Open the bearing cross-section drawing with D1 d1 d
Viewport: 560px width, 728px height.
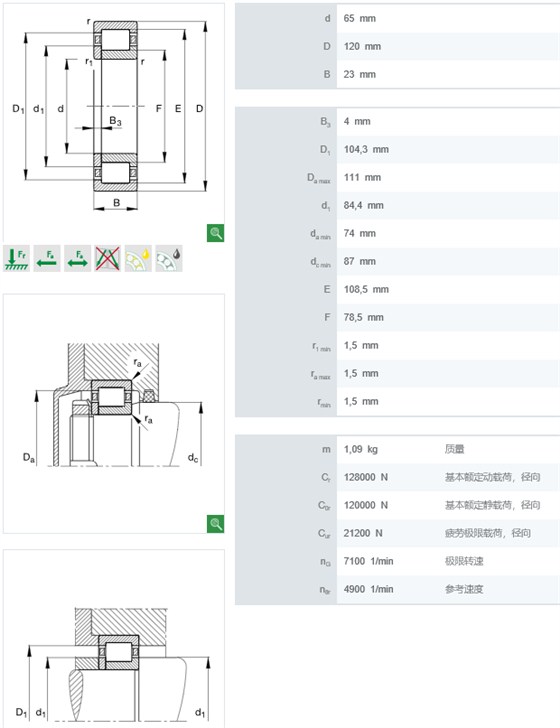[114, 122]
